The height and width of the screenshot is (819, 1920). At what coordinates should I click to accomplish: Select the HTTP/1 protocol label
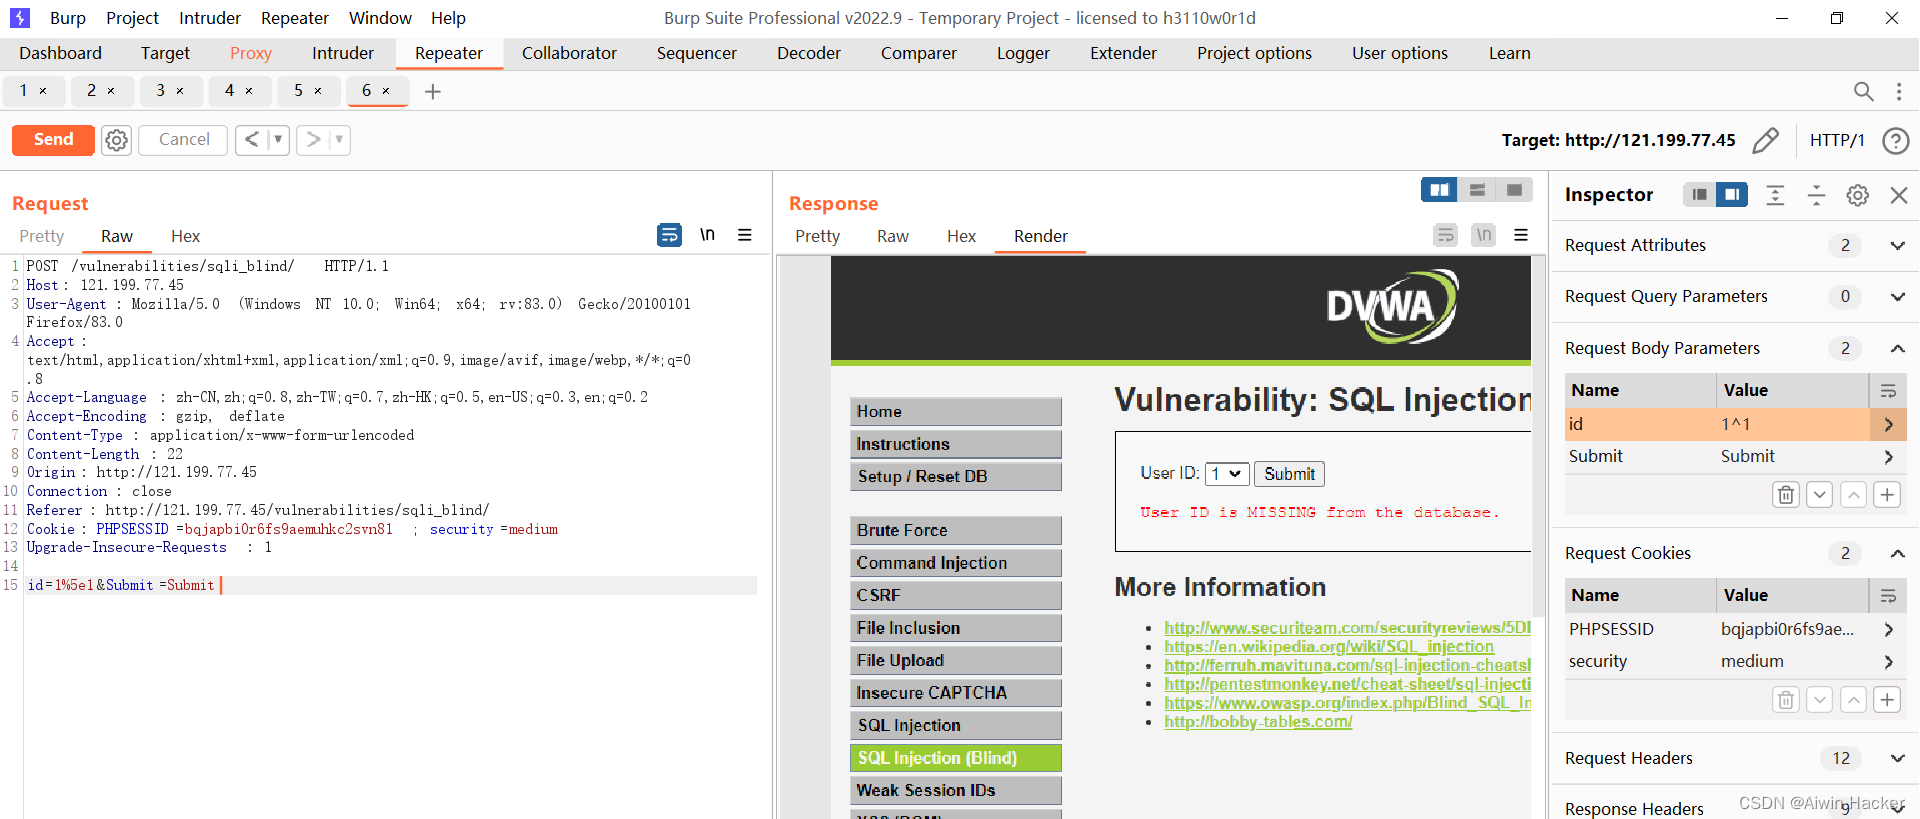click(1837, 140)
